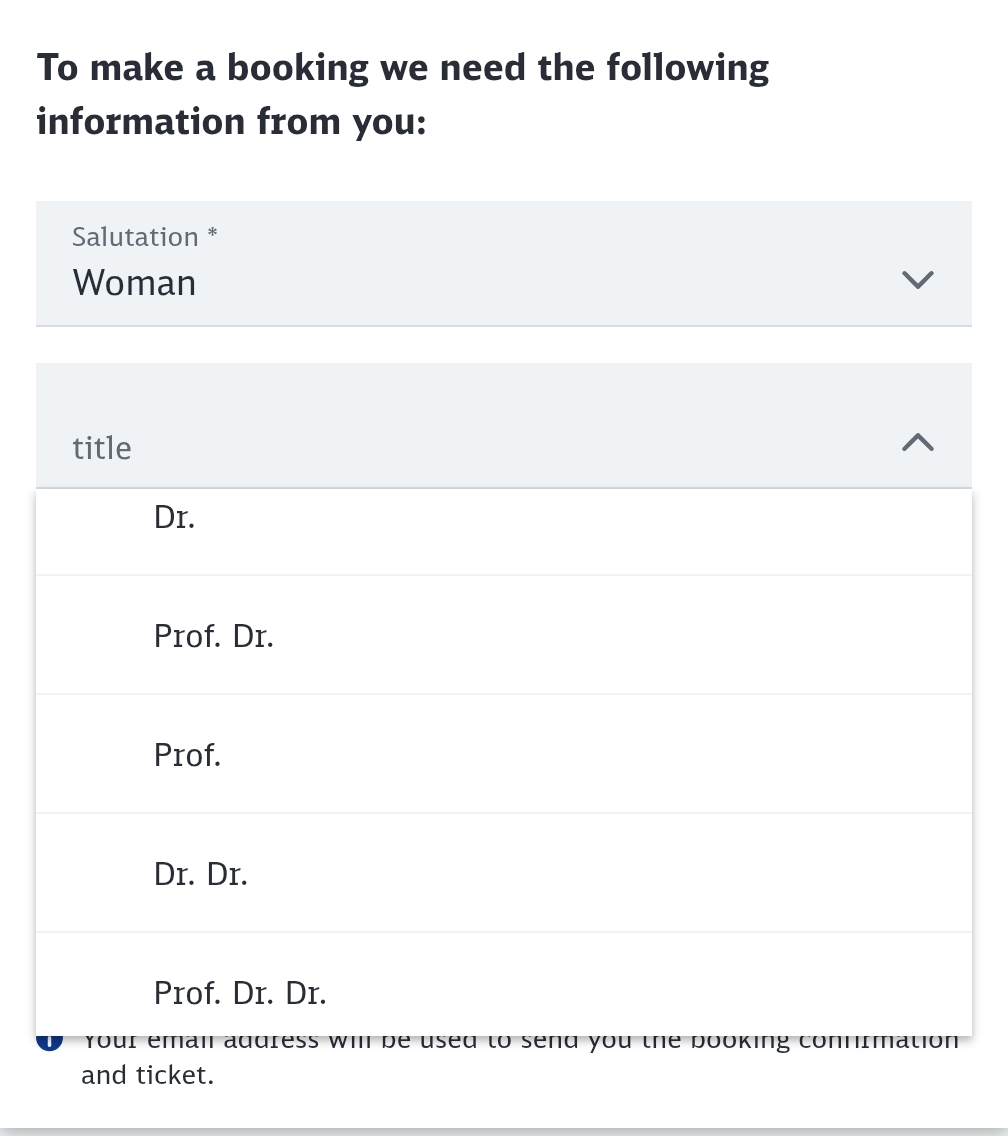The width and height of the screenshot is (1008, 1136).
Task: Choose the "Prof. Dr. Dr." title option
Action: tap(240, 993)
